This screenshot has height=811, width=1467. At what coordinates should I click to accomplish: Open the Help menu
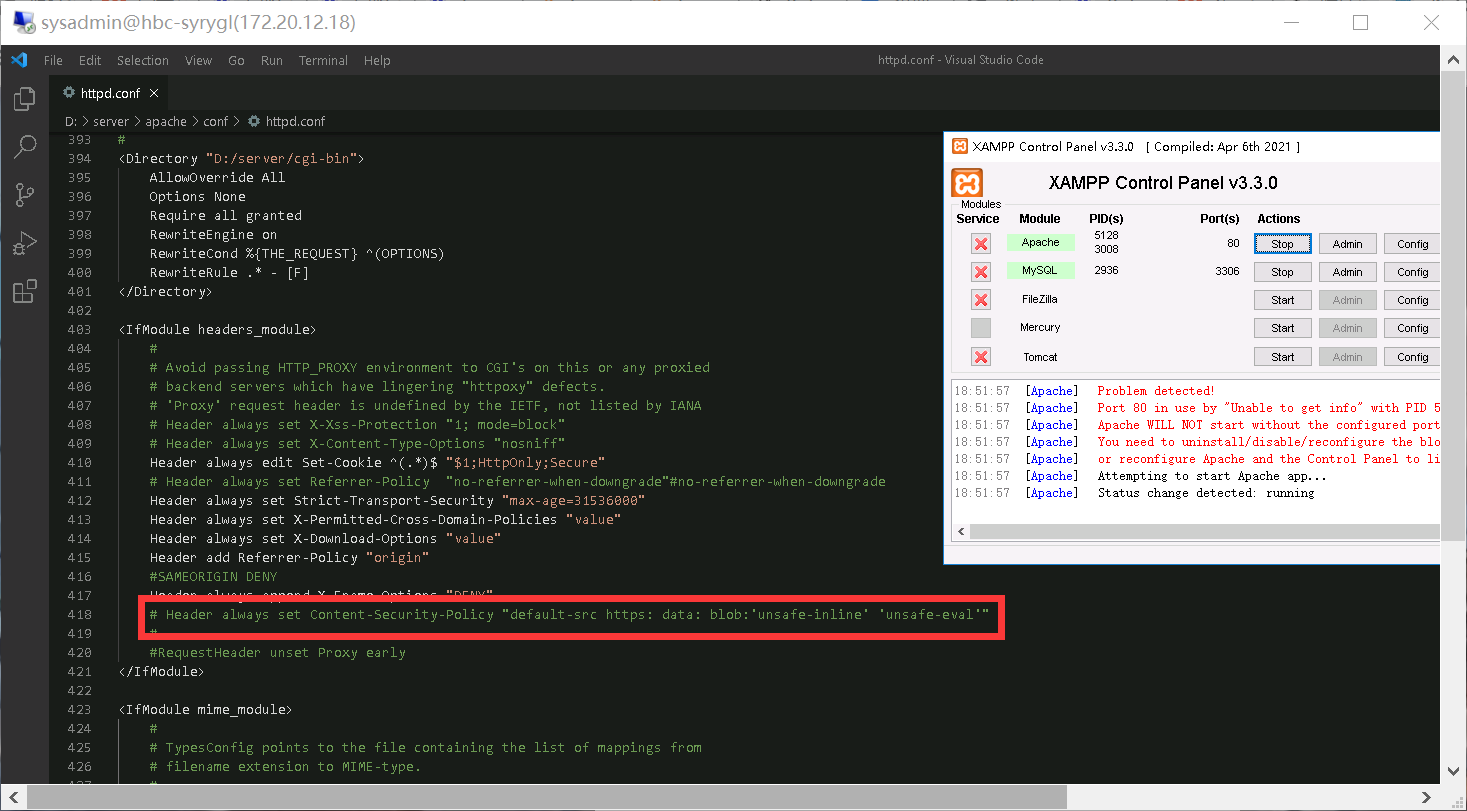tap(377, 60)
